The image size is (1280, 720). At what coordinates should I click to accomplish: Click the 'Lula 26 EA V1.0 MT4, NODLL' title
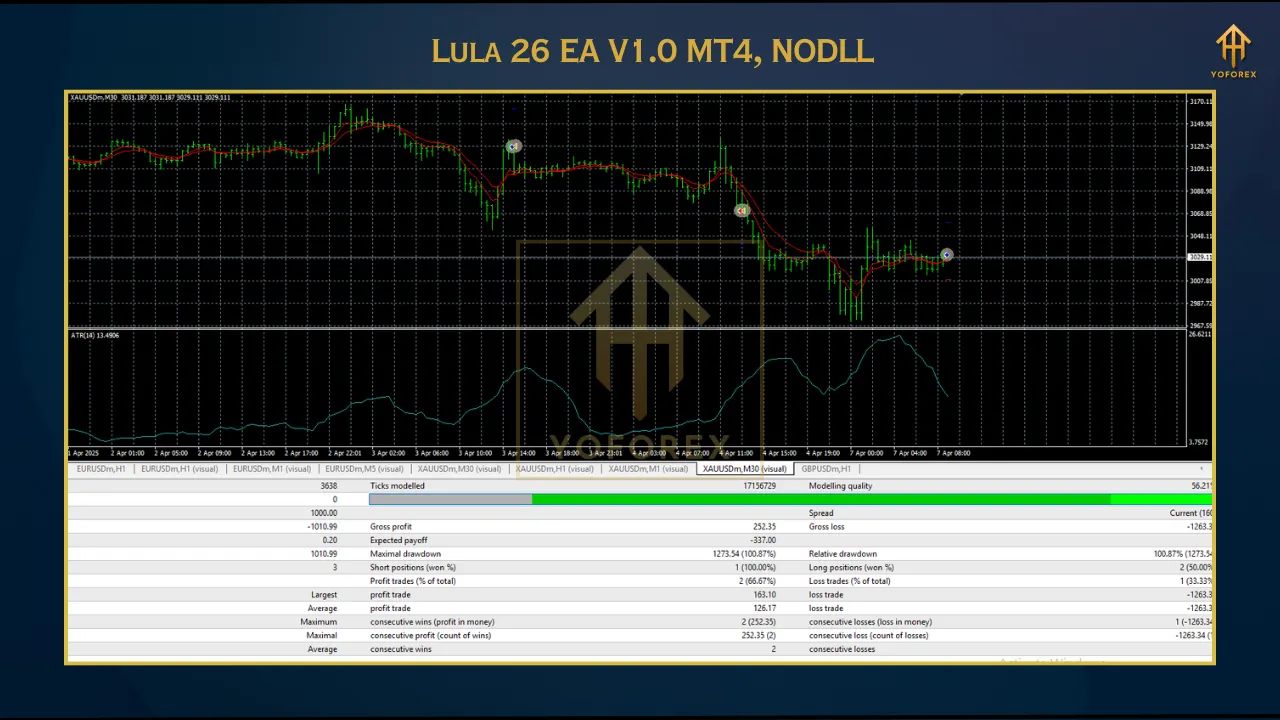coord(653,52)
